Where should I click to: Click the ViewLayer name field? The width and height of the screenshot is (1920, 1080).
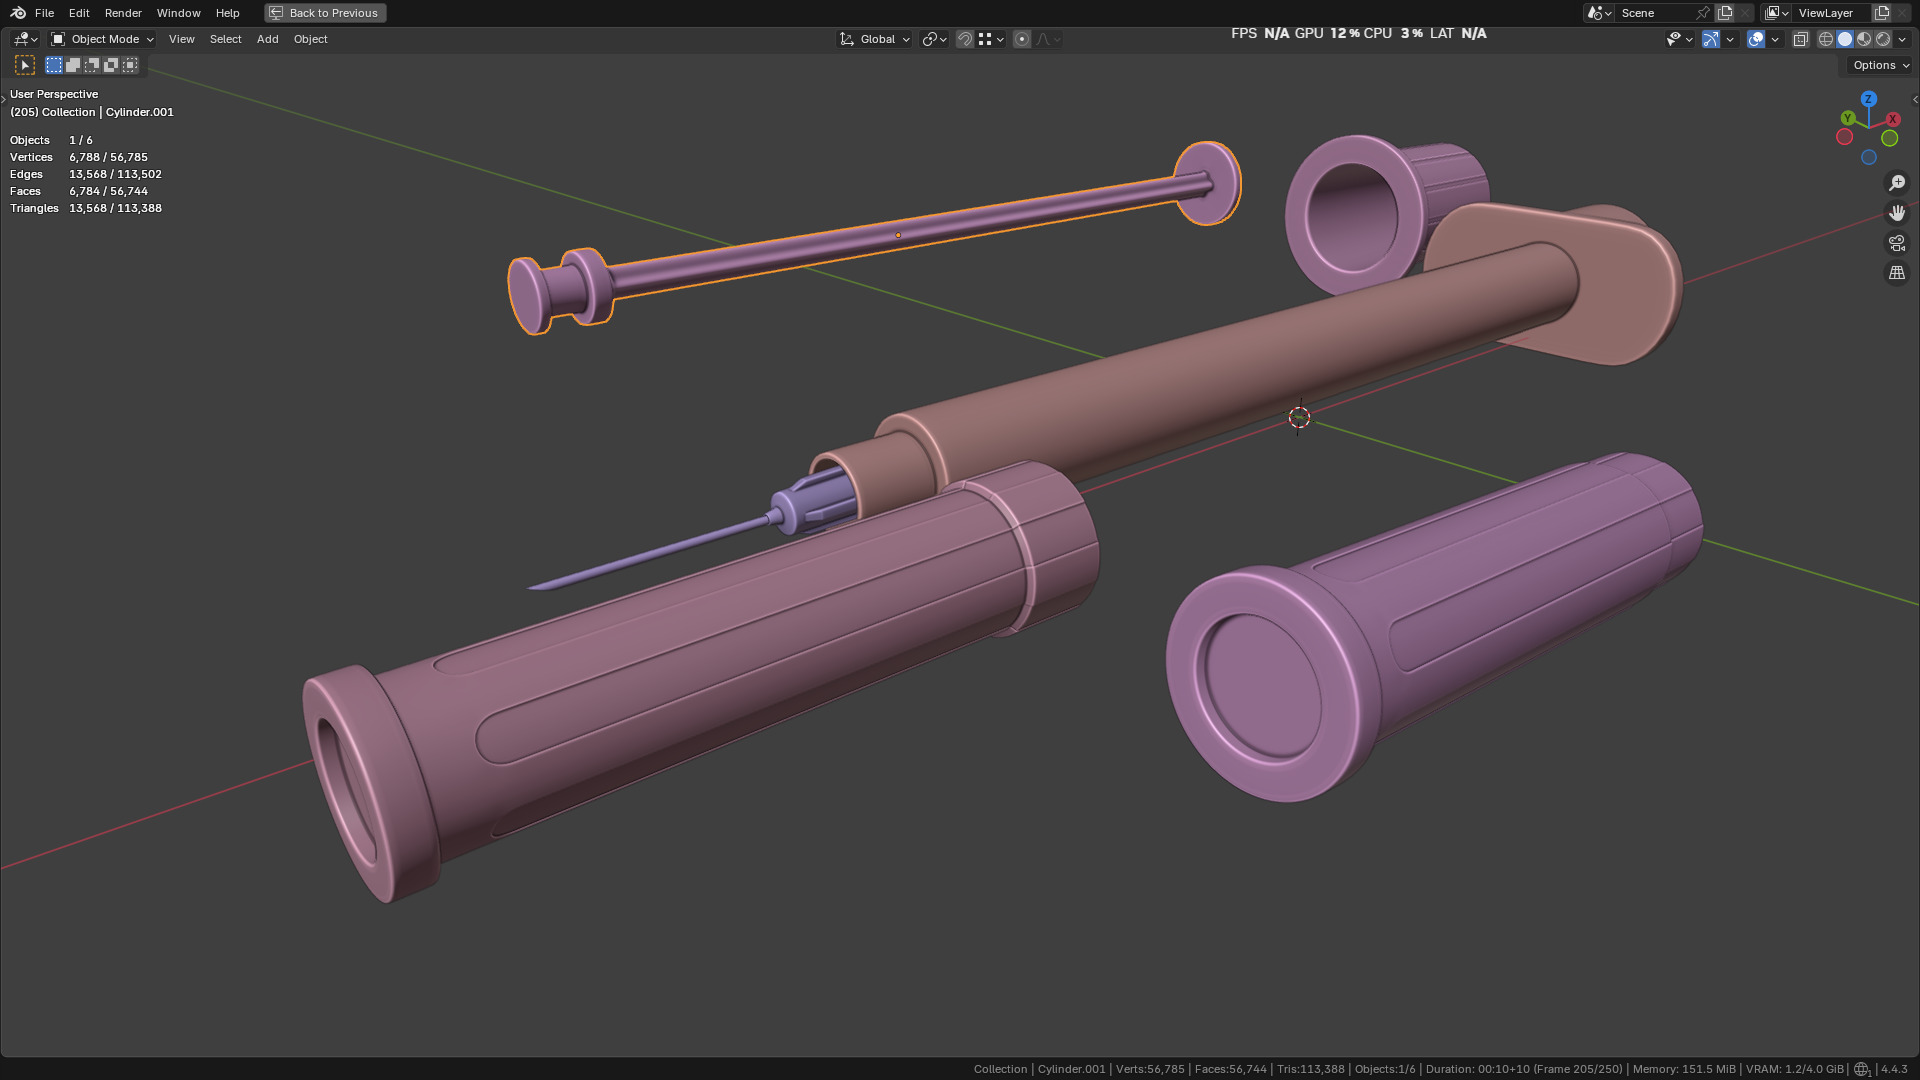(x=1830, y=13)
